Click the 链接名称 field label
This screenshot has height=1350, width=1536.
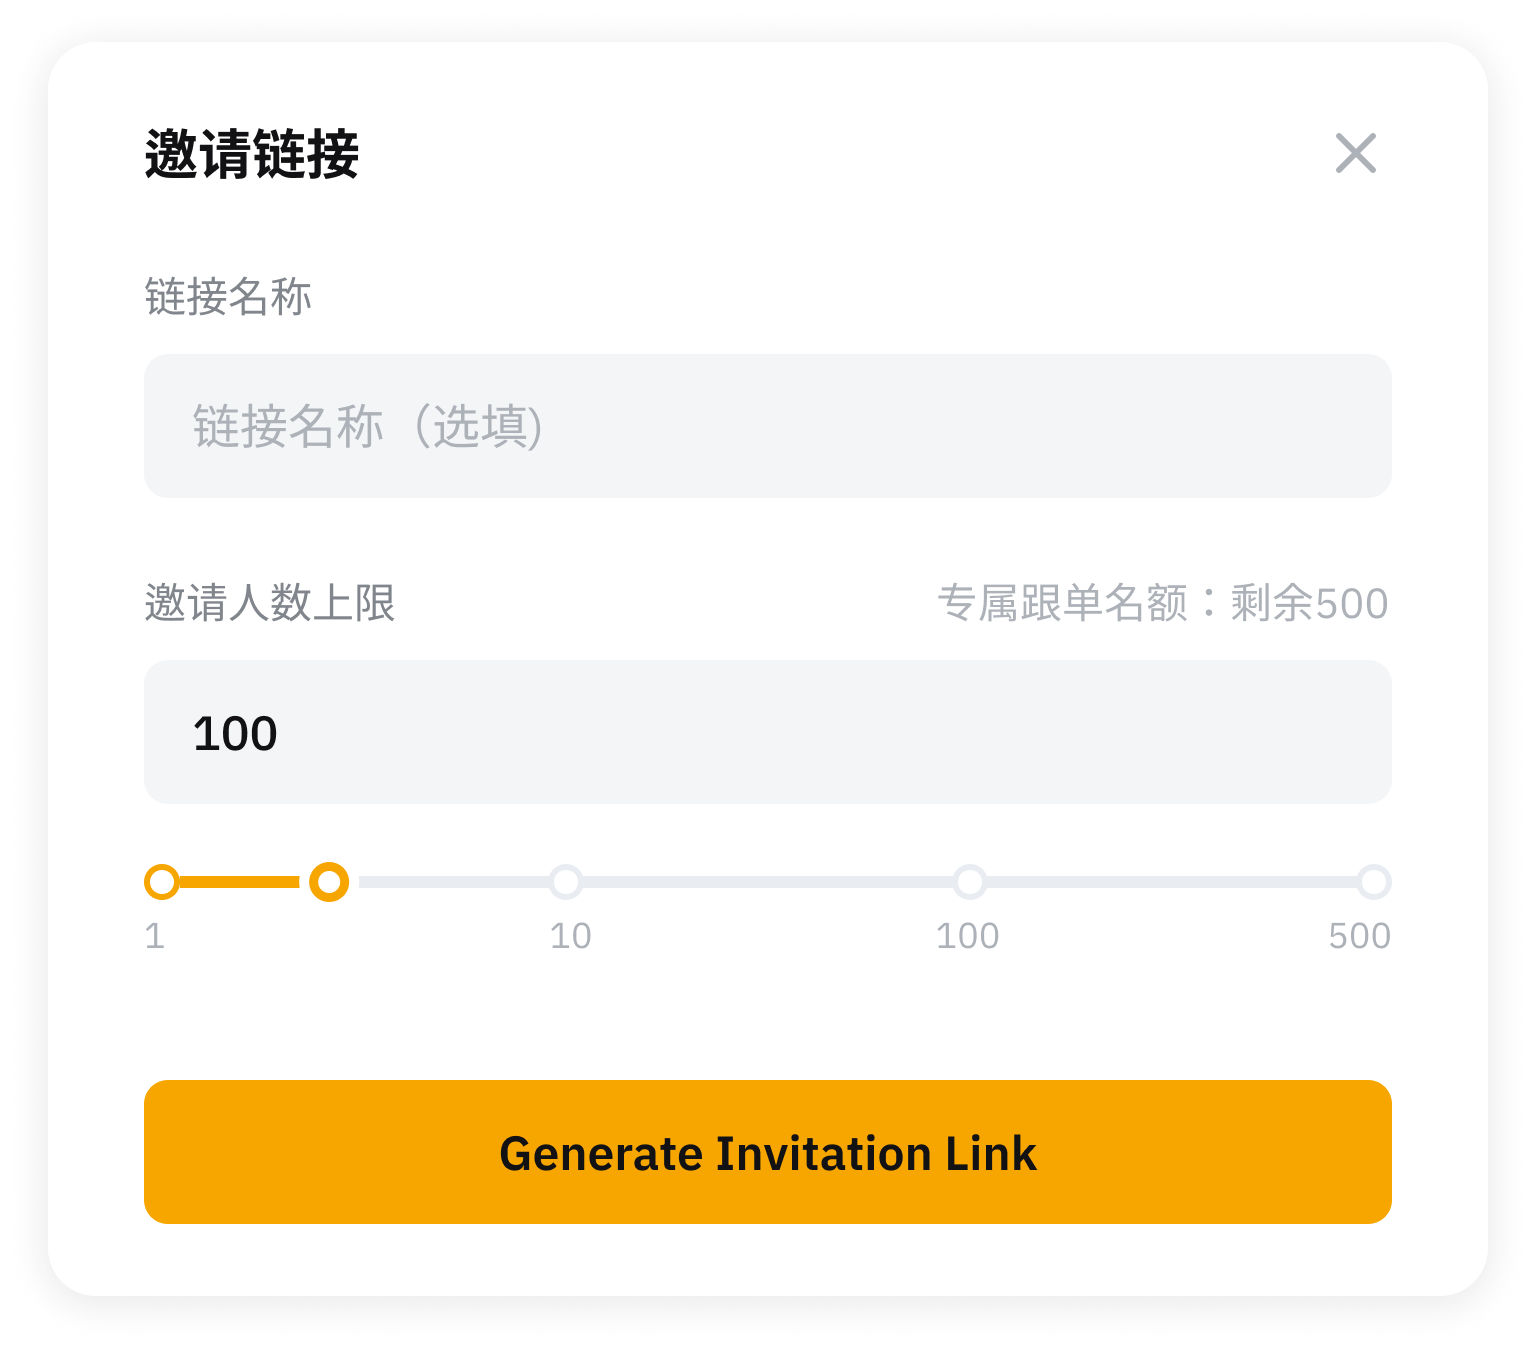(x=228, y=297)
